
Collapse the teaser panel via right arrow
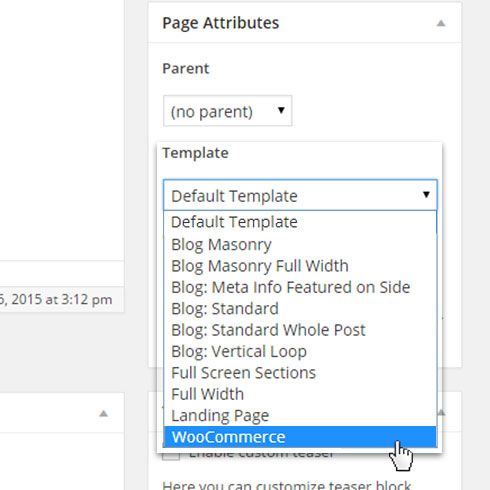point(441,412)
